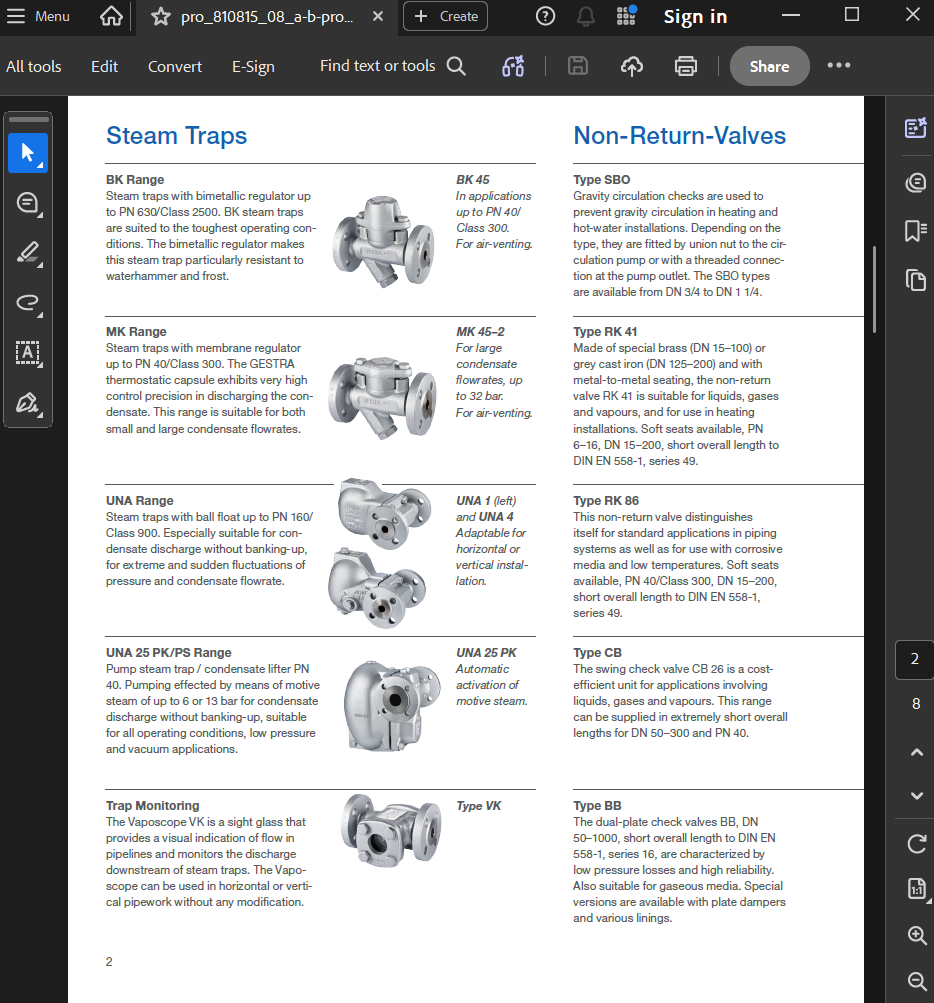Choose the Add comment tool
Viewport: 934px width, 1003px height.
pyautogui.click(x=28, y=203)
